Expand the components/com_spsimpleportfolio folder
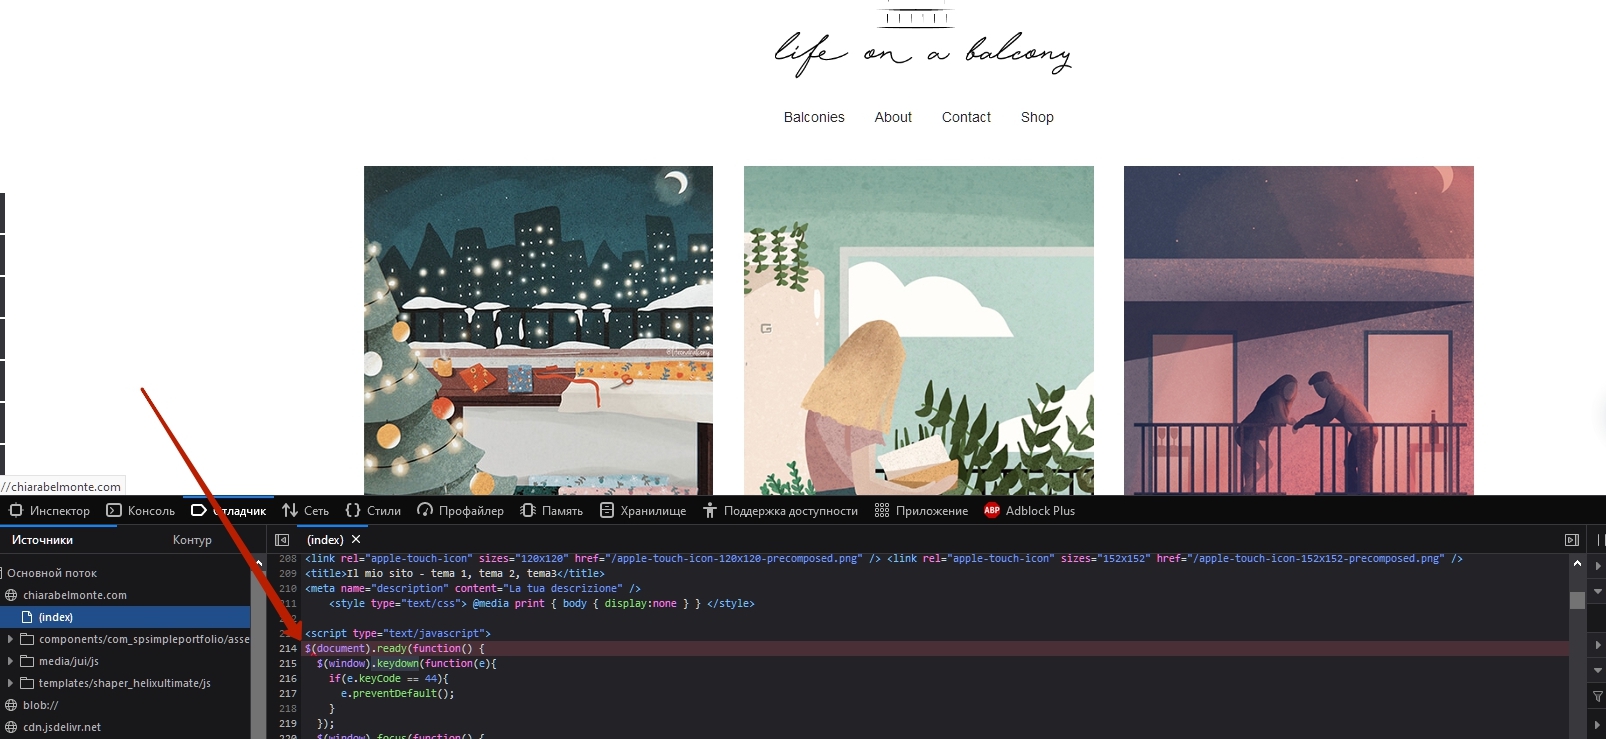The height and width of the screenshot is (739, 1606). click(x=11, y=639)
